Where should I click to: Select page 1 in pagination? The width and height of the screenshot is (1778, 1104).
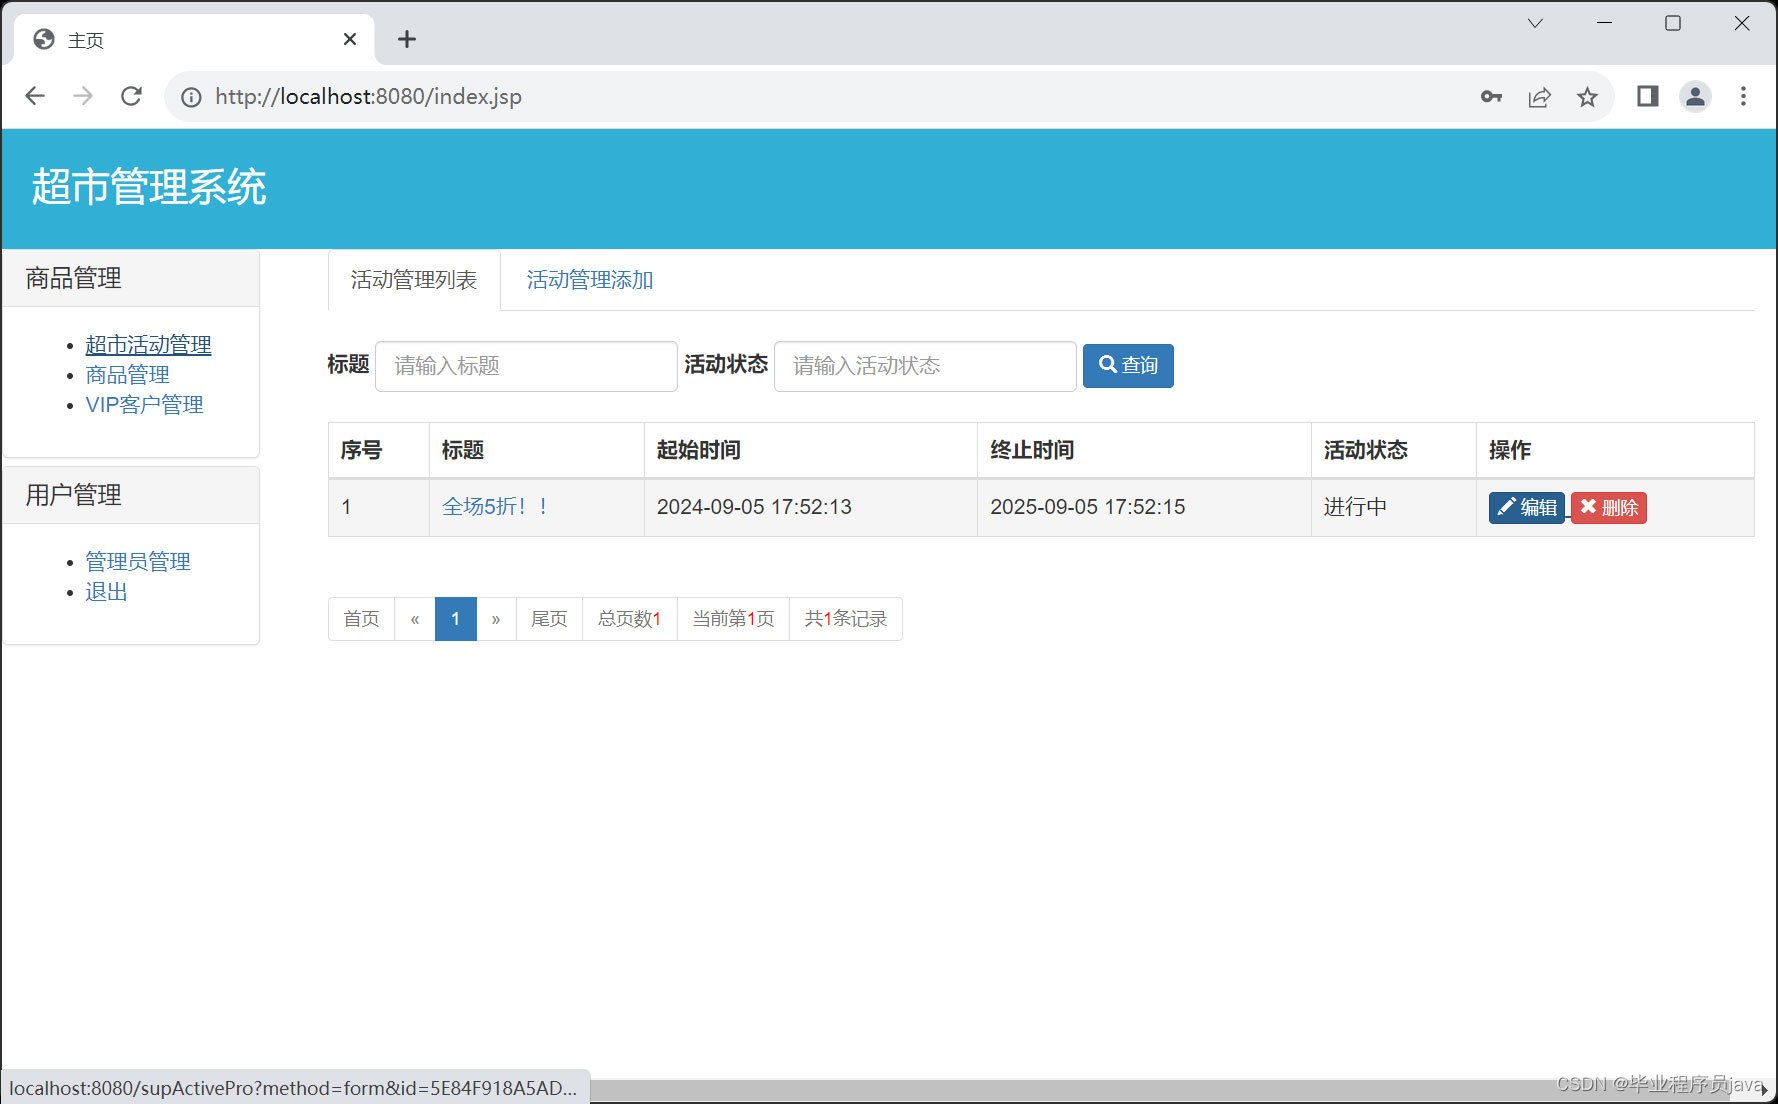click(456, 619)
